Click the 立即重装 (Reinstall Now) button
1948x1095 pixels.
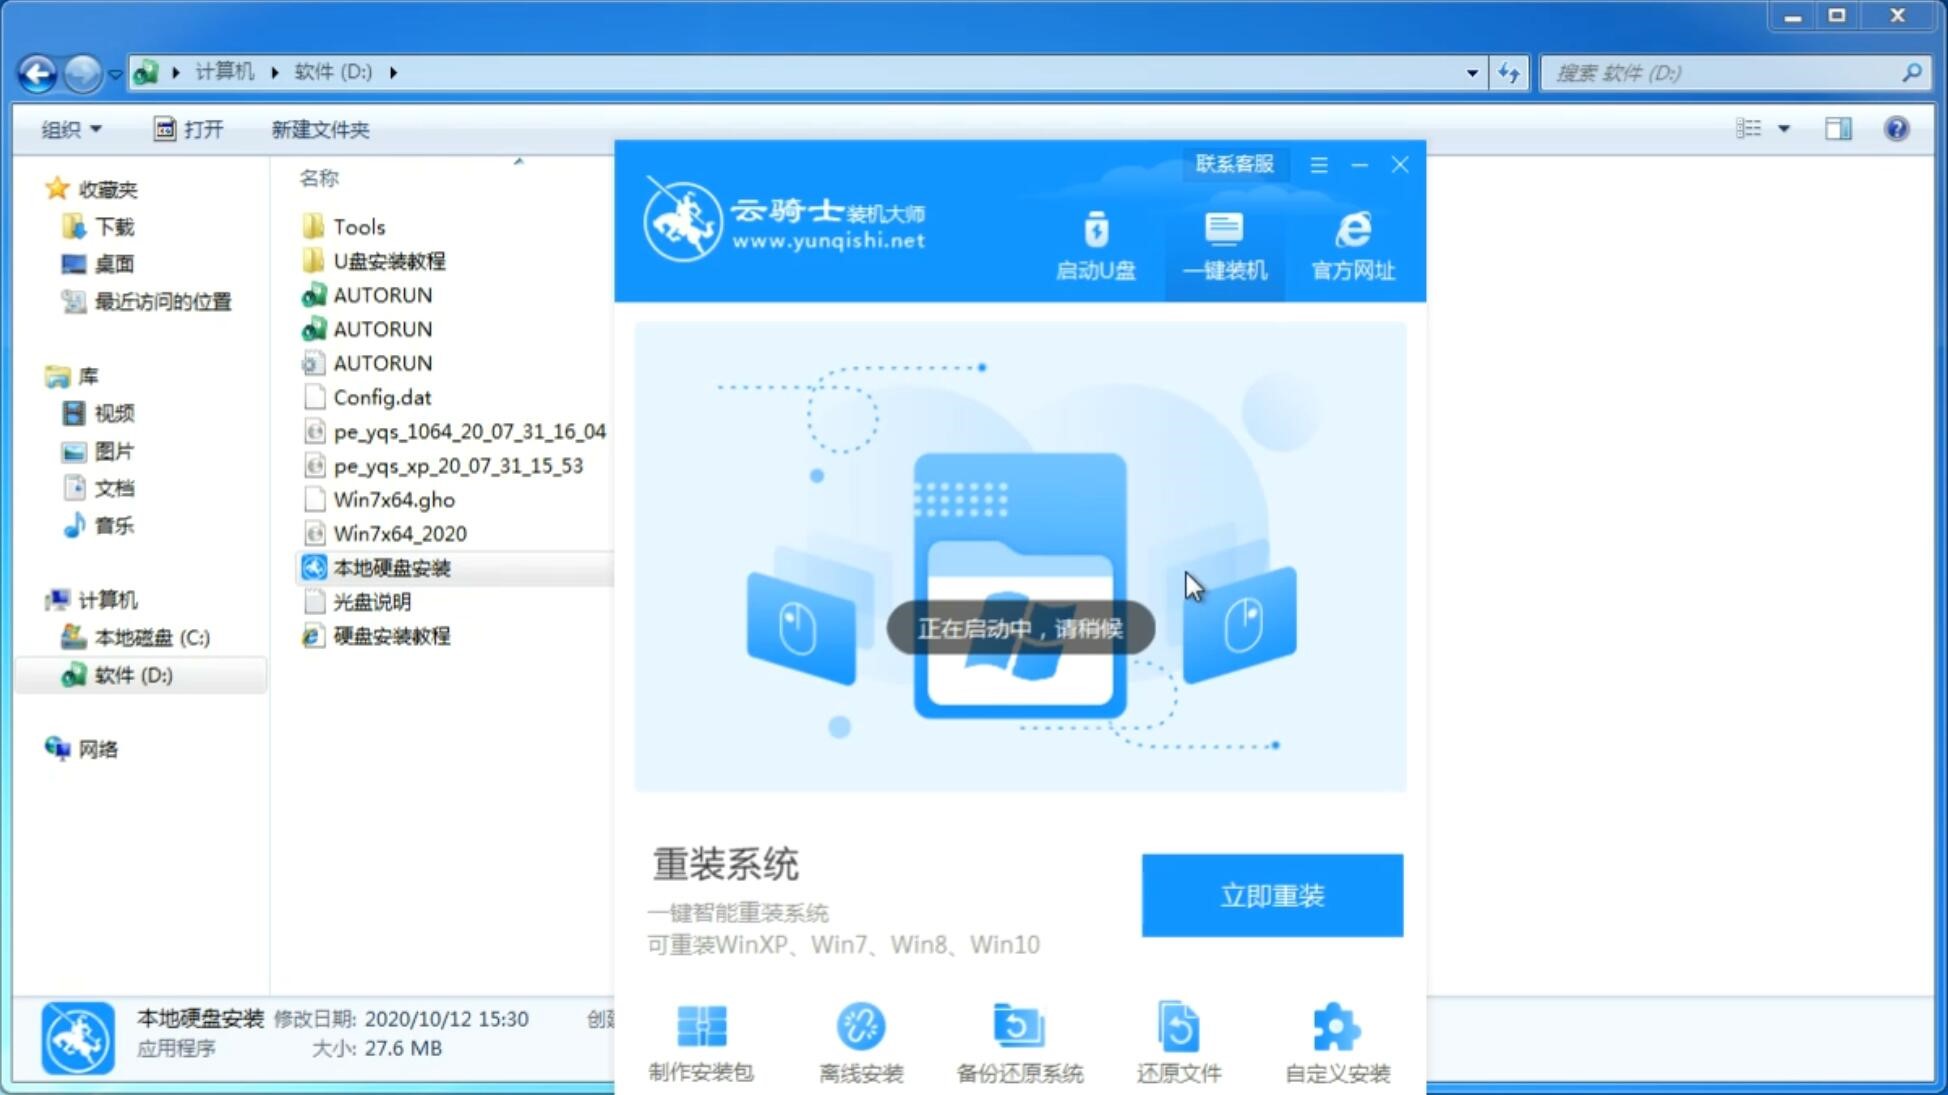1272,896
